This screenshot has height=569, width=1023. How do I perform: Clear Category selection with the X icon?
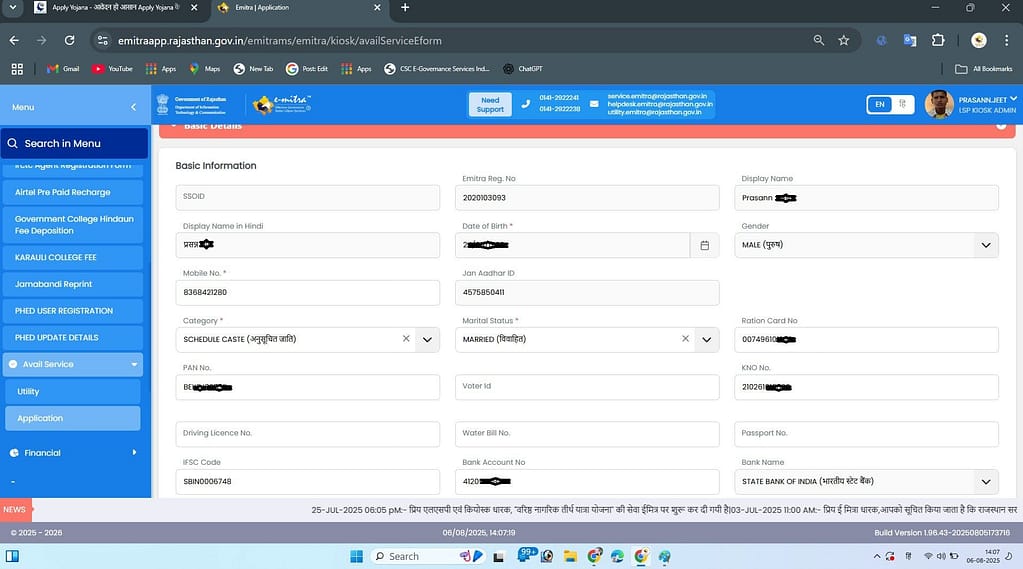[x=406, y=339]
